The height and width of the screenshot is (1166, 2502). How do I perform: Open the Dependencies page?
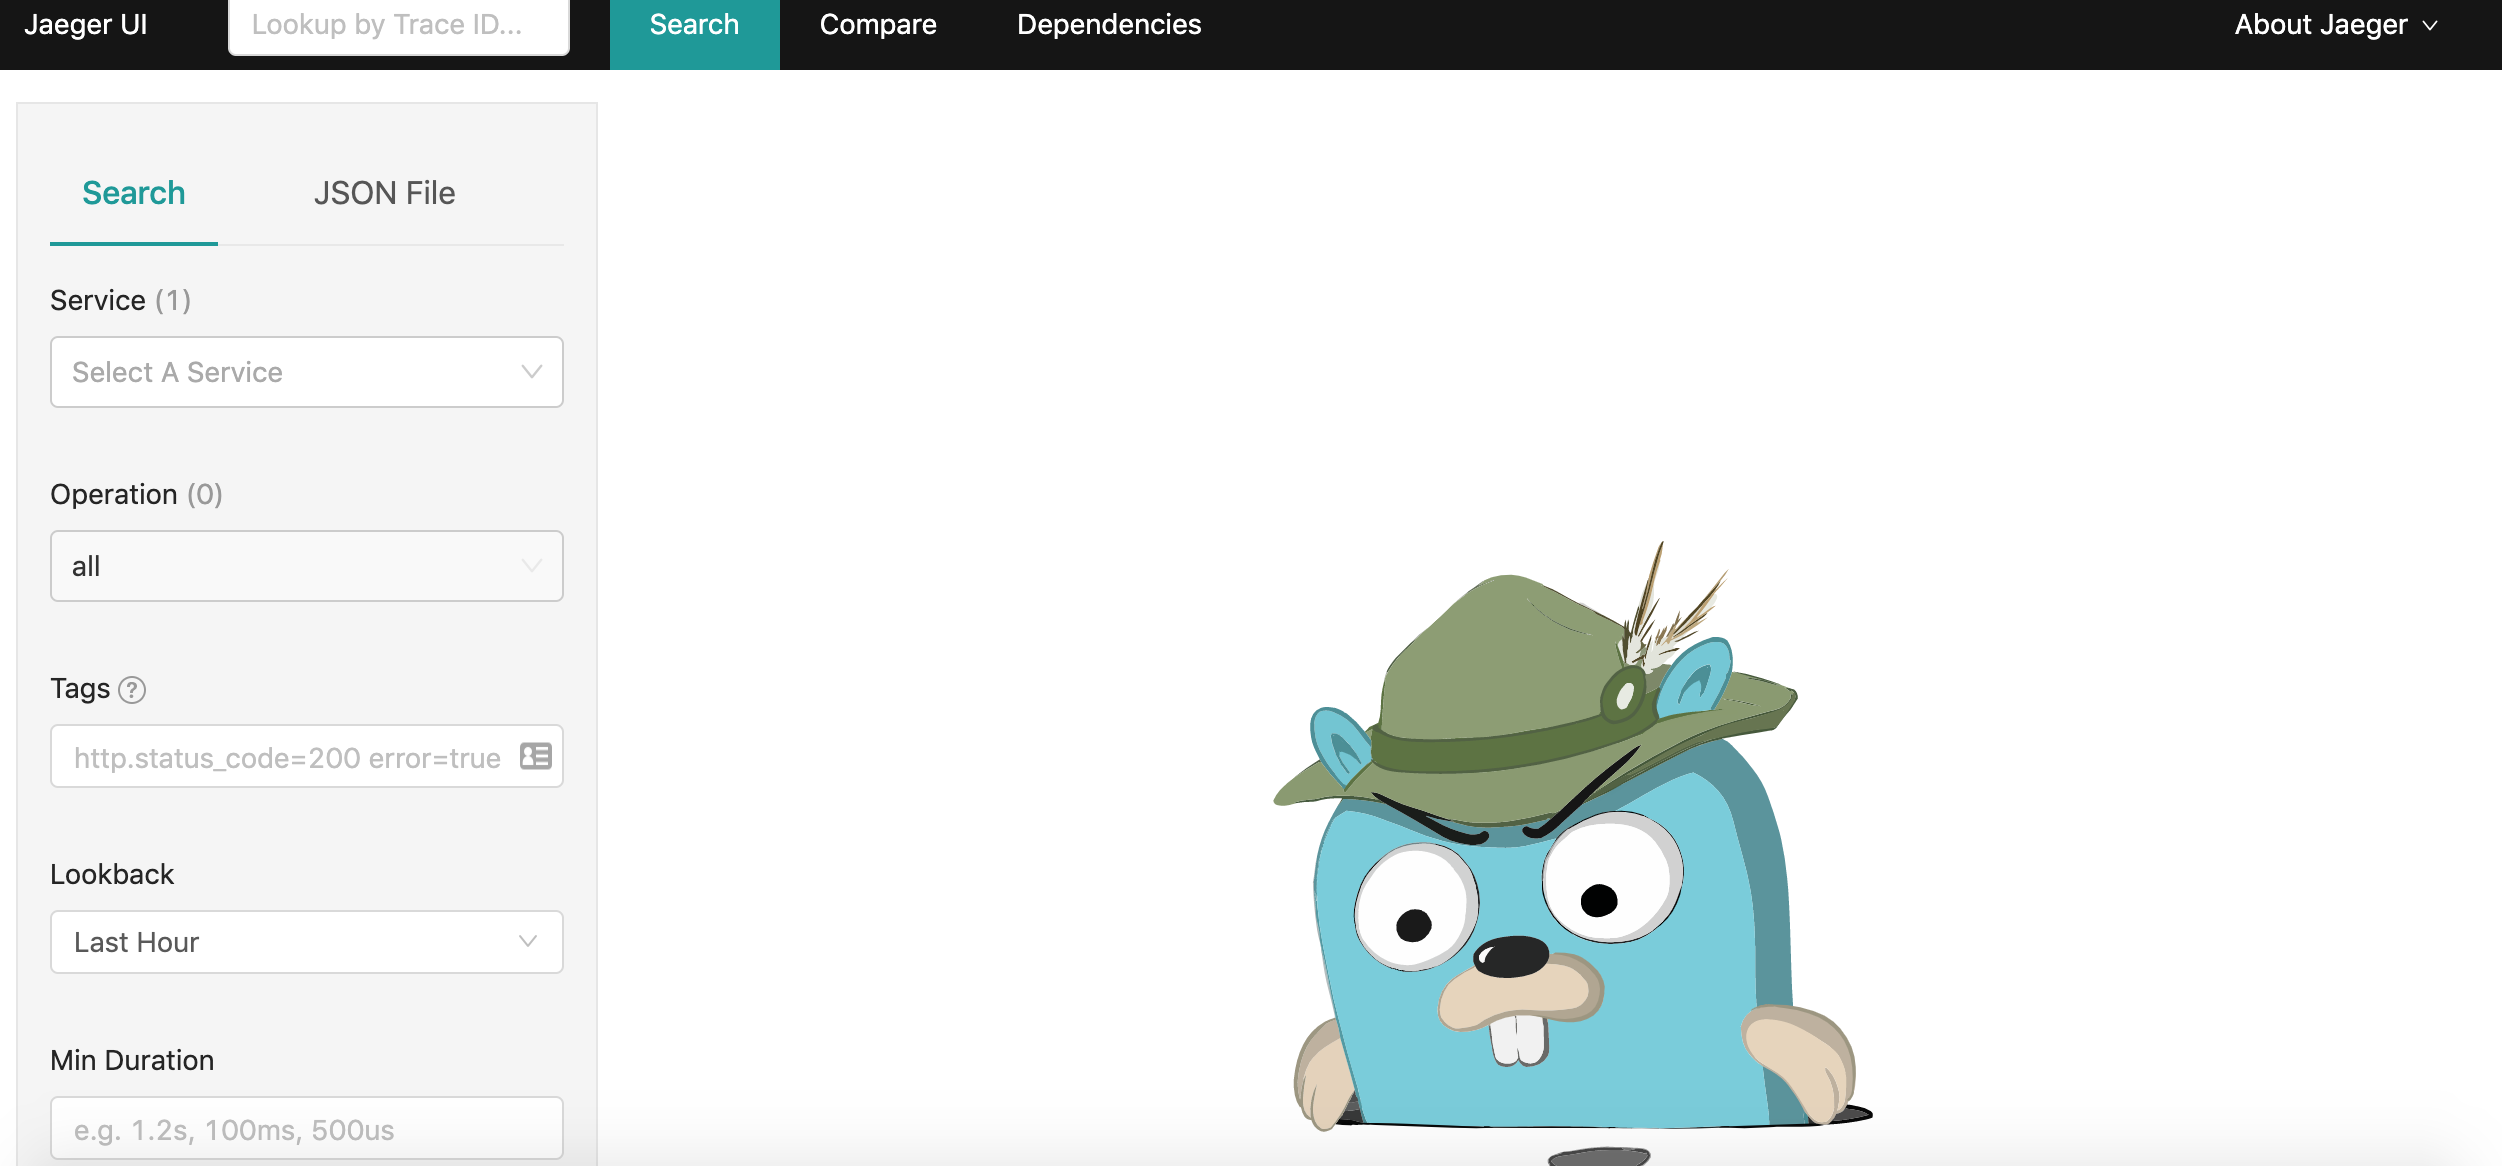click(1108, 26)
